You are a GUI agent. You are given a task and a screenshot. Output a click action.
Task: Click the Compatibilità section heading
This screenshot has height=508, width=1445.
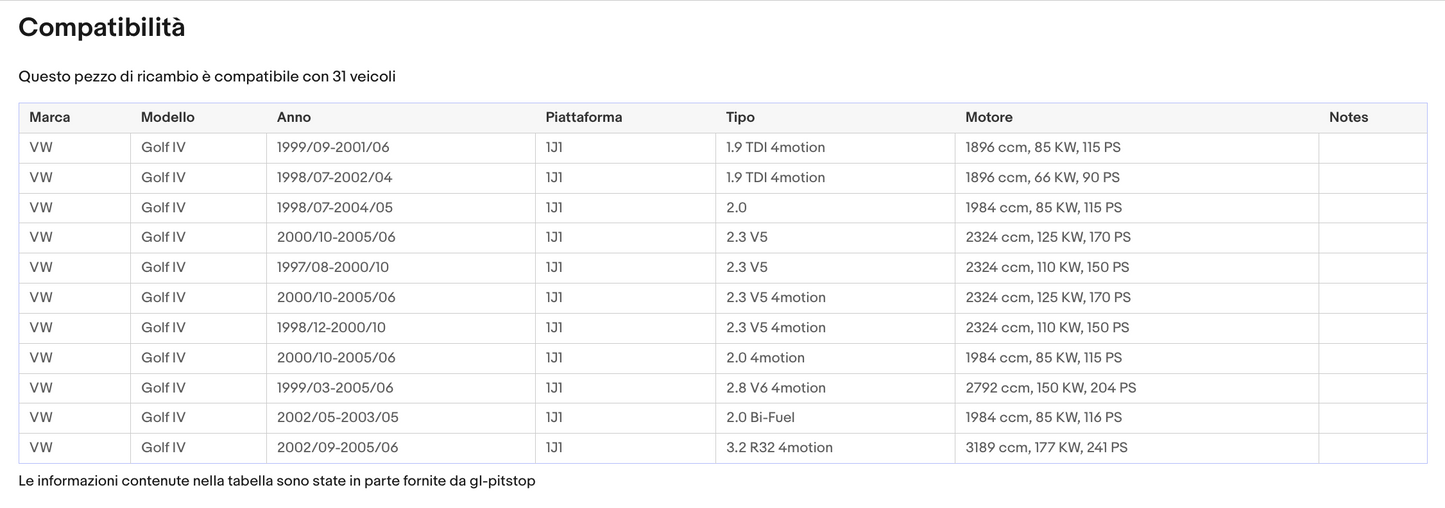coord(102,28)
